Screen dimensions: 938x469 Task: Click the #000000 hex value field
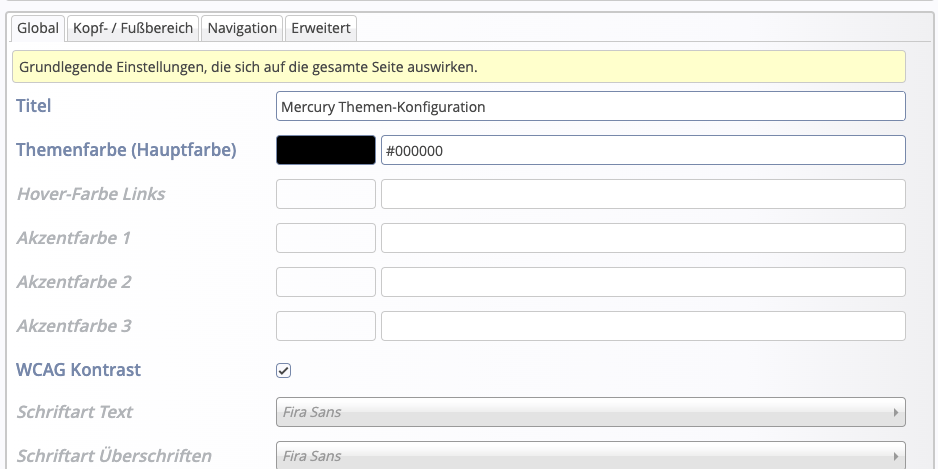click(642, 150)
